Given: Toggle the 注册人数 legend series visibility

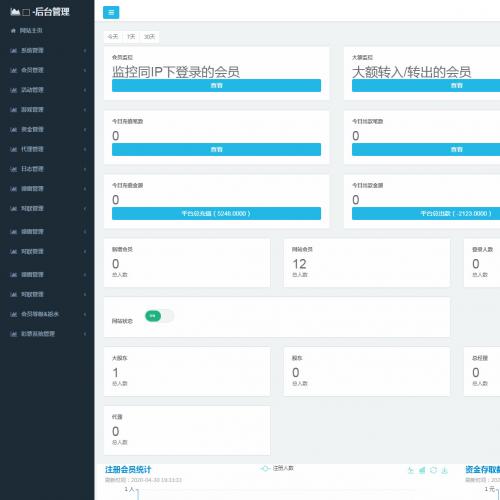Looking at the screenshot, I should [277, 468].
